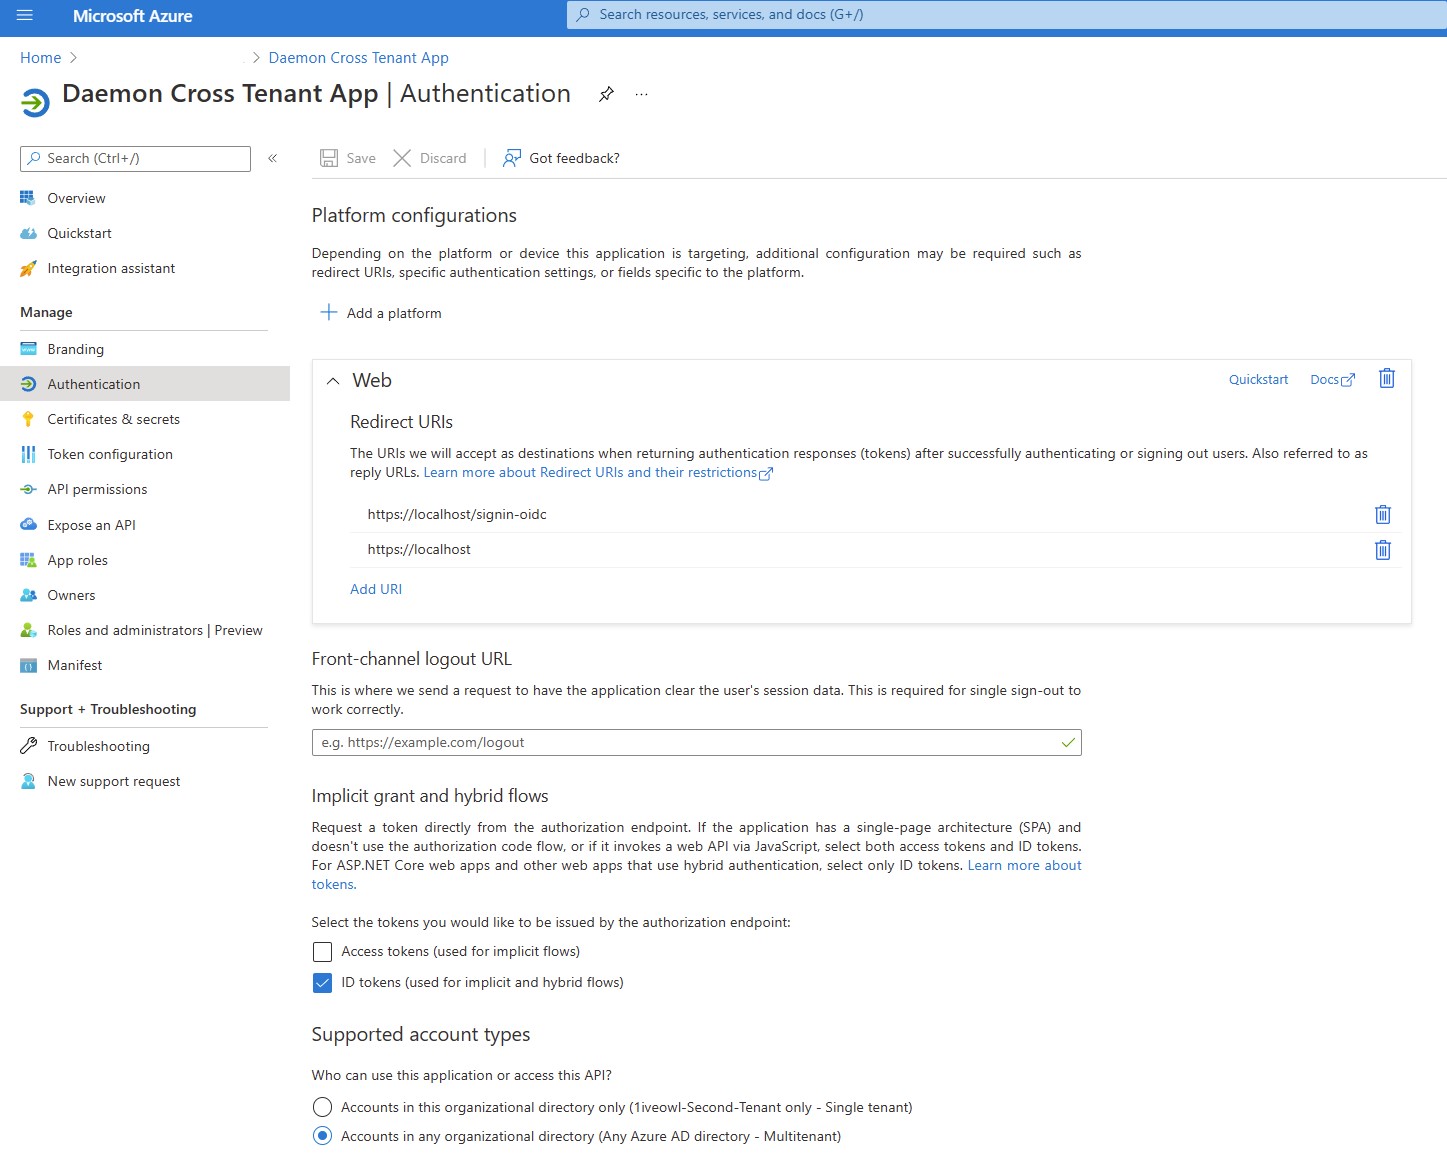This screenshot has width=1447, height=1163.
Task: Navigate to Home breadcrumb
Action: click(41, 57)
